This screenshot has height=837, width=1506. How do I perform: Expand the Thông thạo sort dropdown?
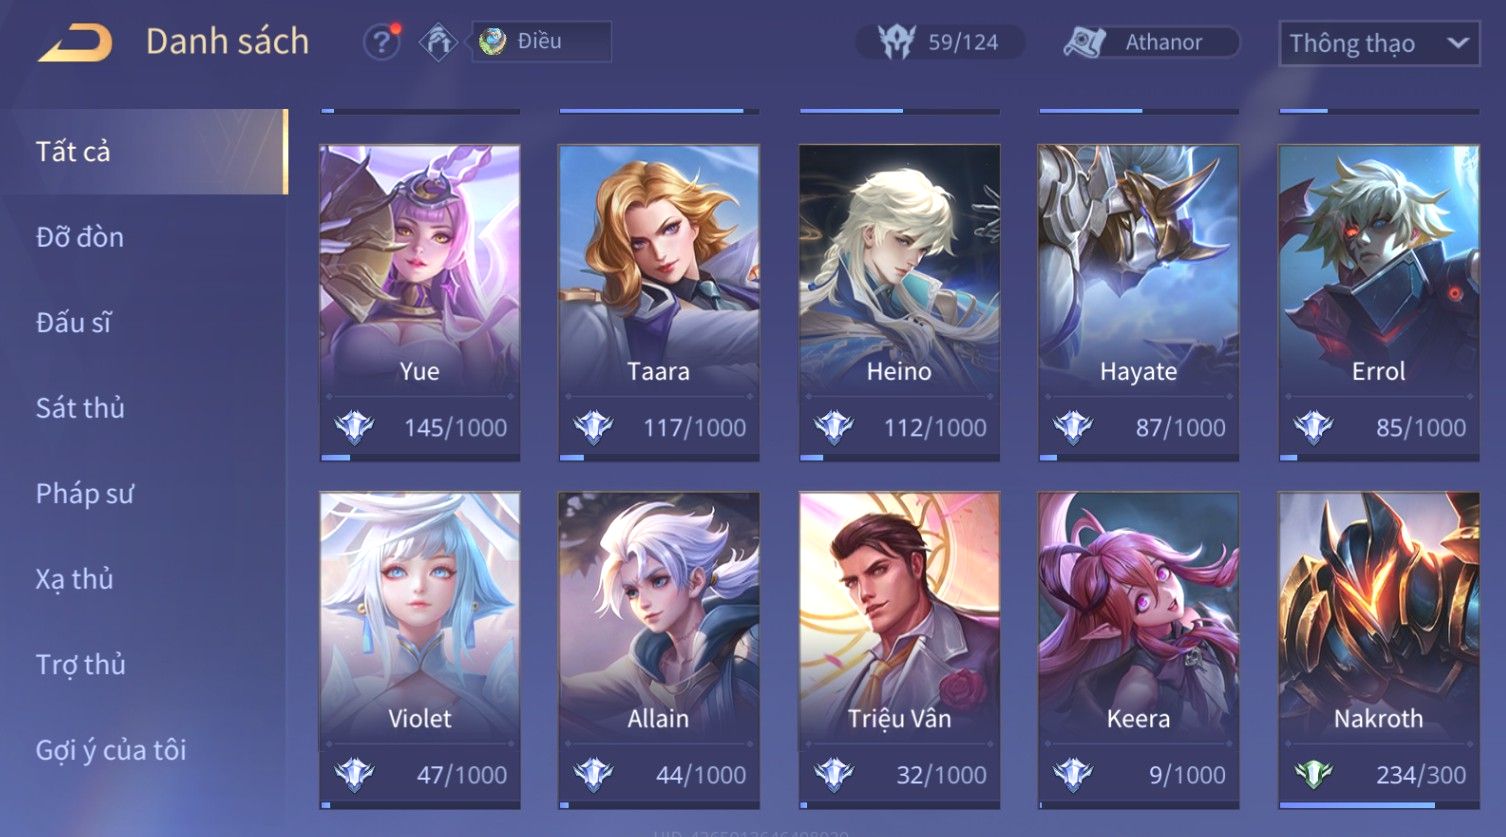pyautogui.click(x=1379, y=44)
